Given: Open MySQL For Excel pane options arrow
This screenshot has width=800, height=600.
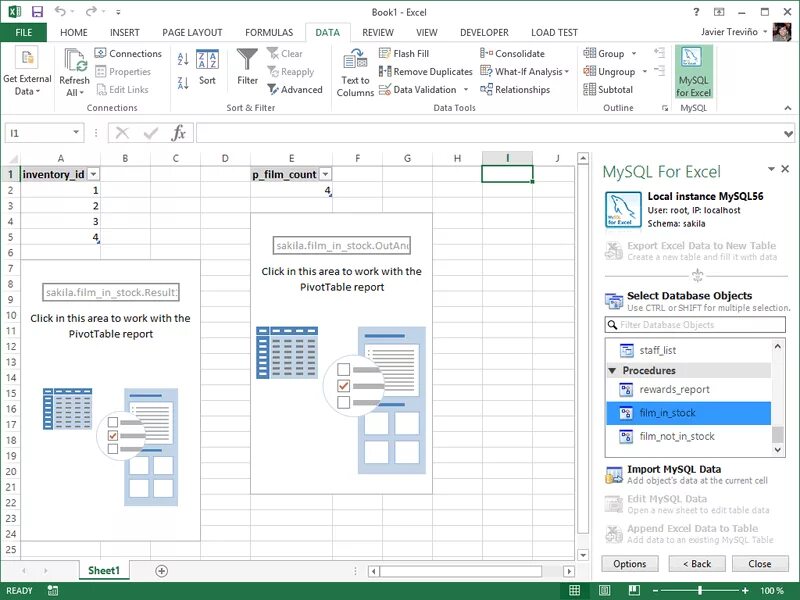Looking at the screenshot, I should click(771, 169).
